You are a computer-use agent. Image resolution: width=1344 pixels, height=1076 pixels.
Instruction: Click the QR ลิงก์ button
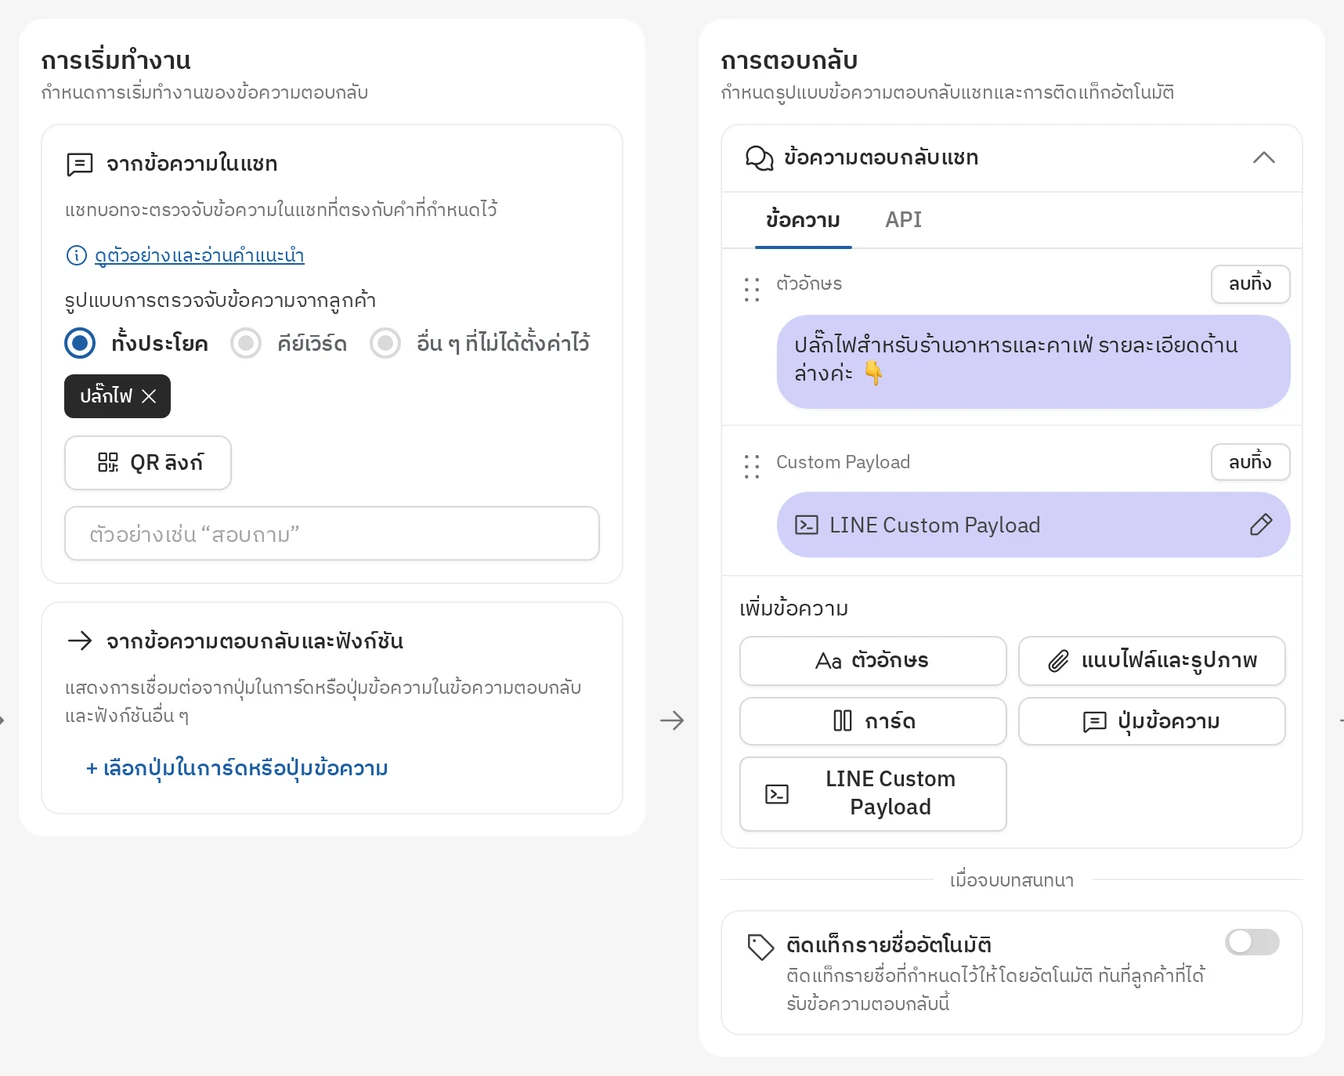click(x=148, y=463)
